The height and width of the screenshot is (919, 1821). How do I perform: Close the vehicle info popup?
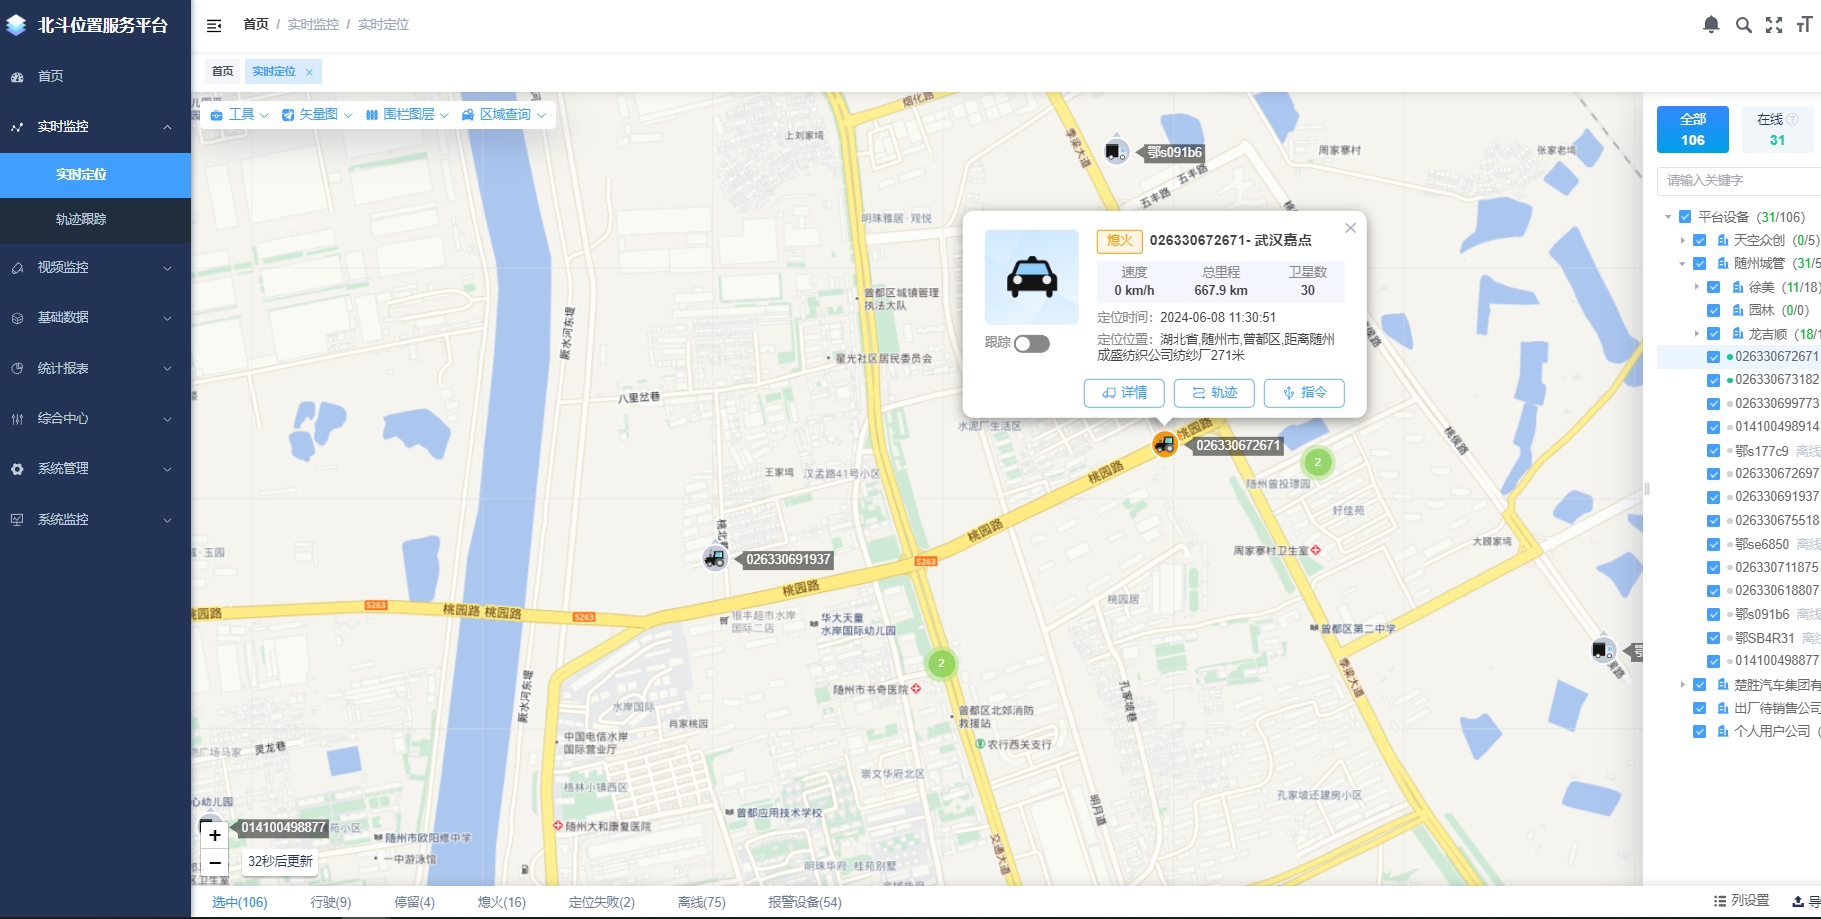point(1350,228)
